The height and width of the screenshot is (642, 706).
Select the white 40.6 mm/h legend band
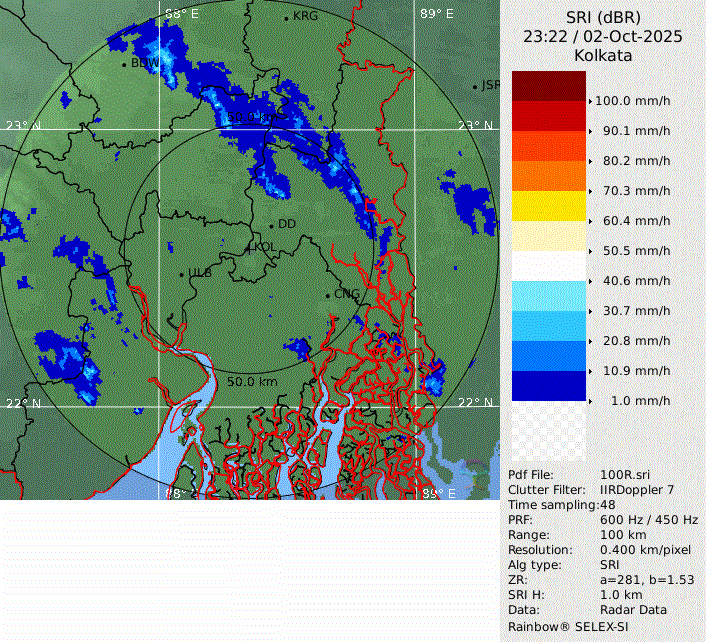tap(548, 266)
